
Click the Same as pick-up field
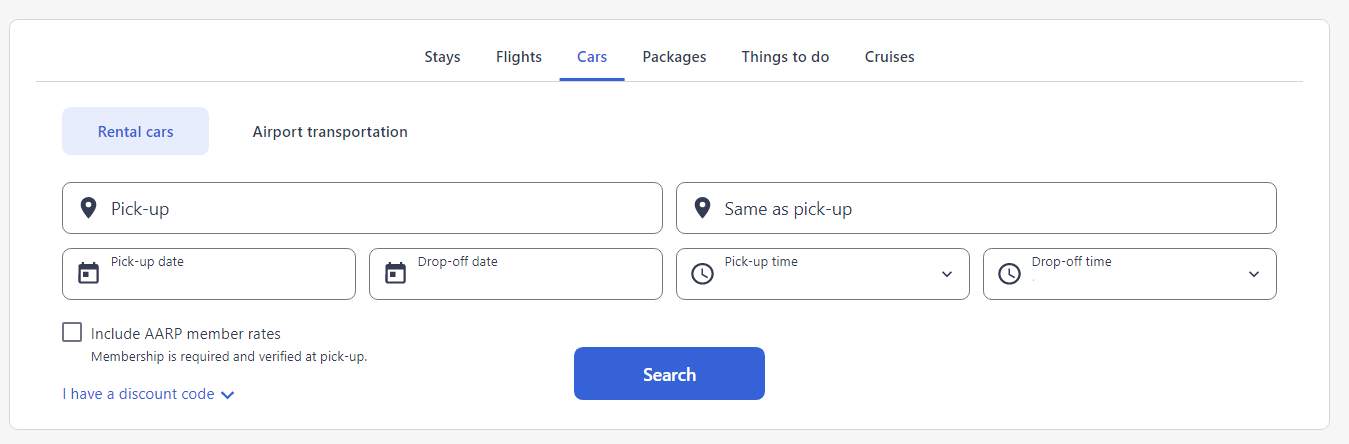click(990, 209)
